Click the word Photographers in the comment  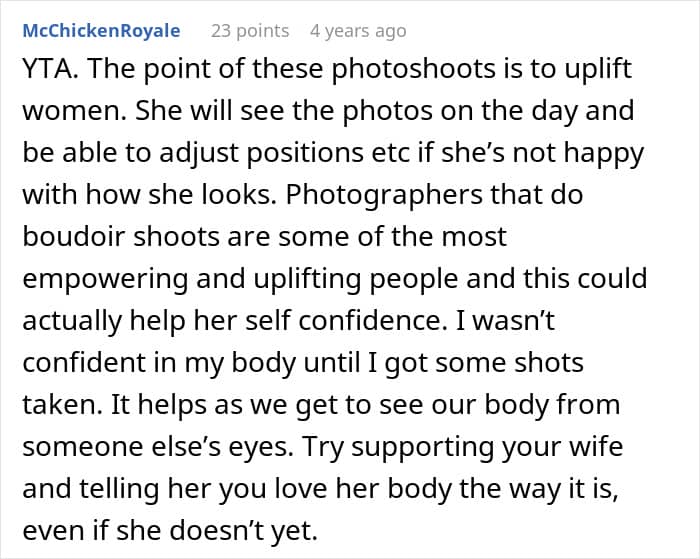(384, 195)
